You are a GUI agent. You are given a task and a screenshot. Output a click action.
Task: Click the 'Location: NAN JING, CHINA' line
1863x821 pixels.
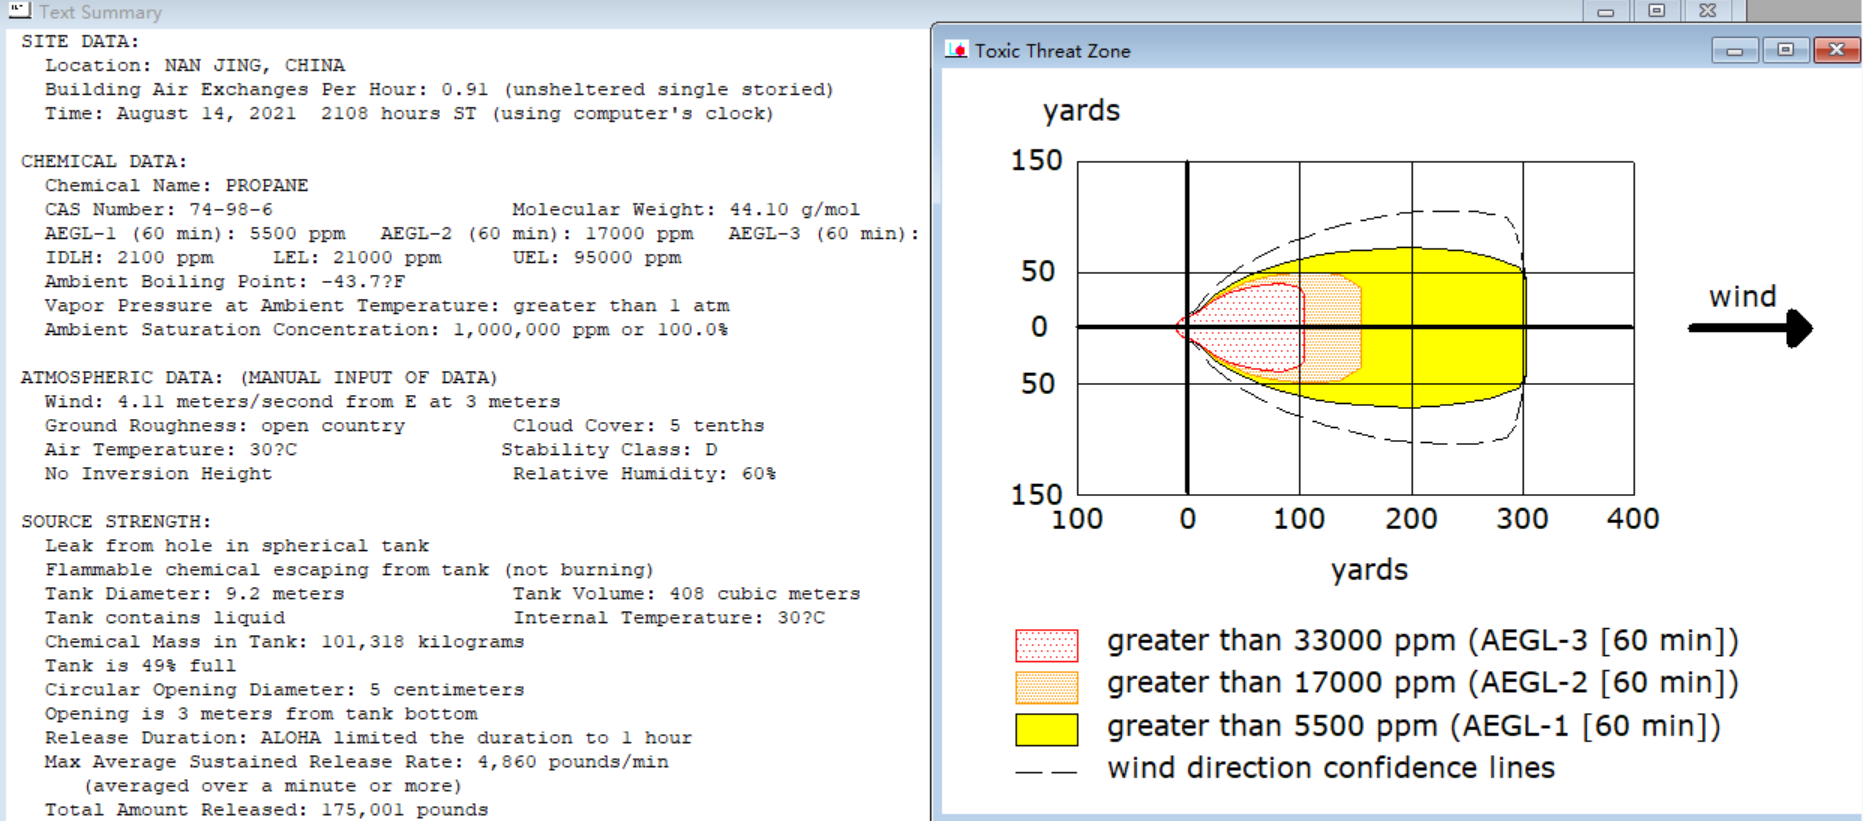pos(195,65)
